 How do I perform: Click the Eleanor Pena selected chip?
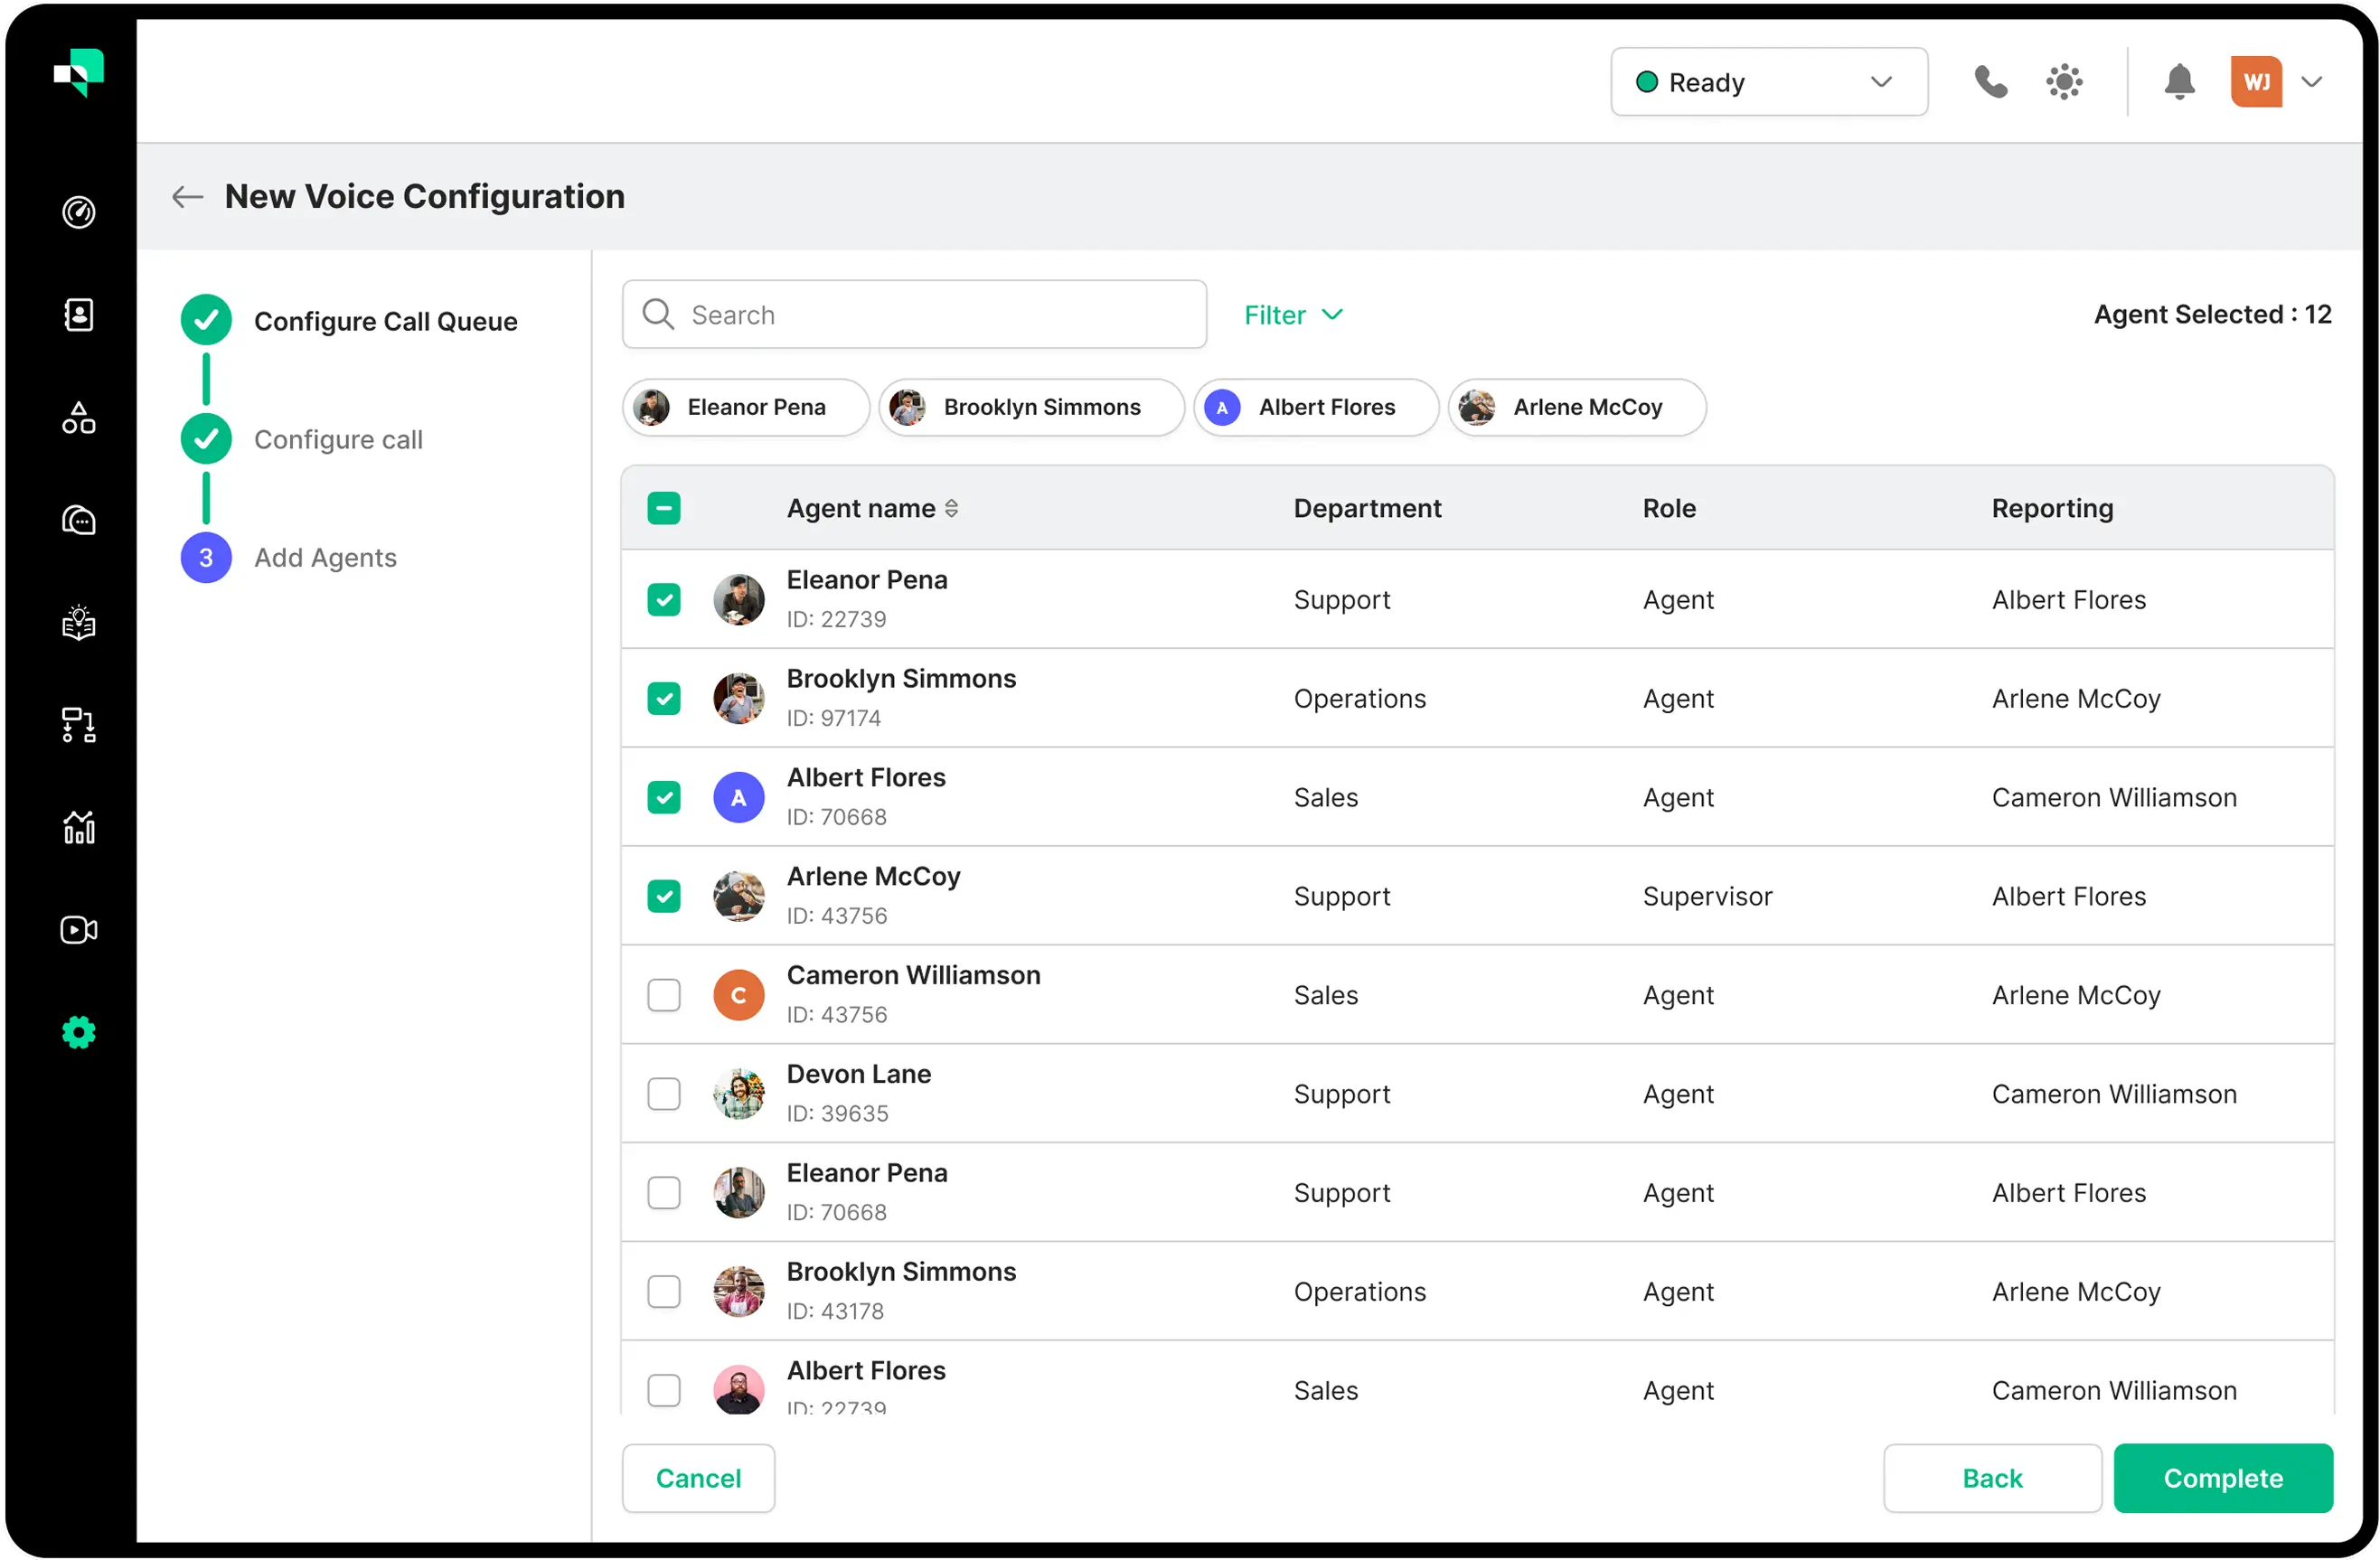pos(745,407)
